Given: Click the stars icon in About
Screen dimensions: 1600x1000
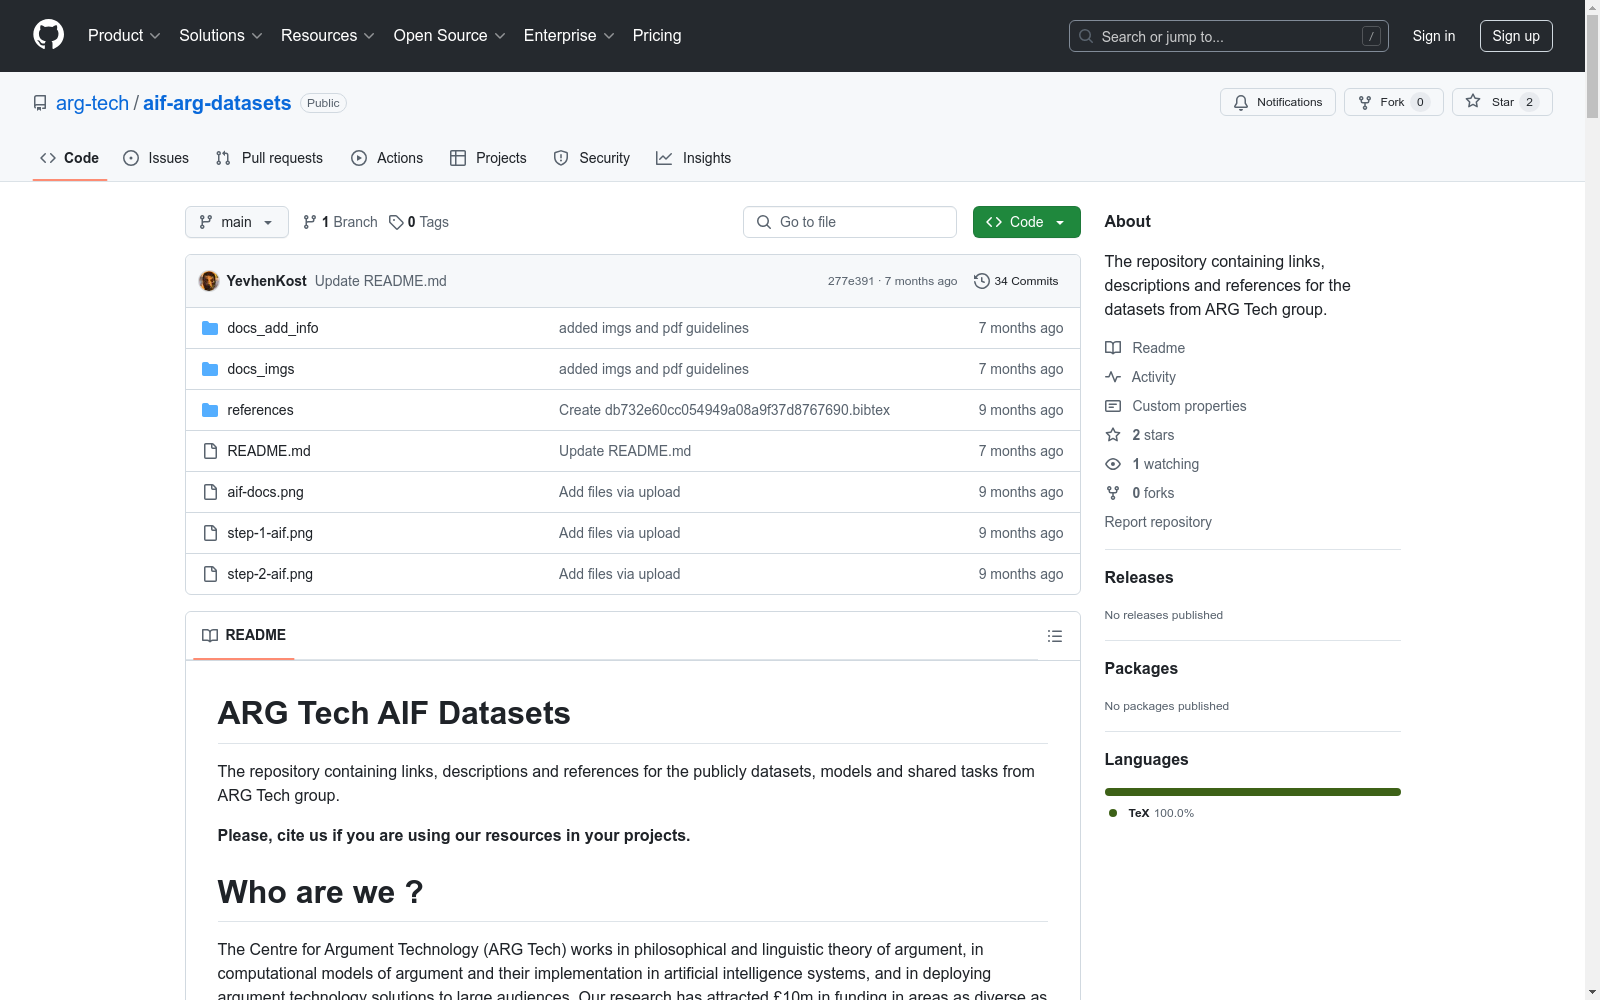Looking at the screenshot, I should [1113, 435].
